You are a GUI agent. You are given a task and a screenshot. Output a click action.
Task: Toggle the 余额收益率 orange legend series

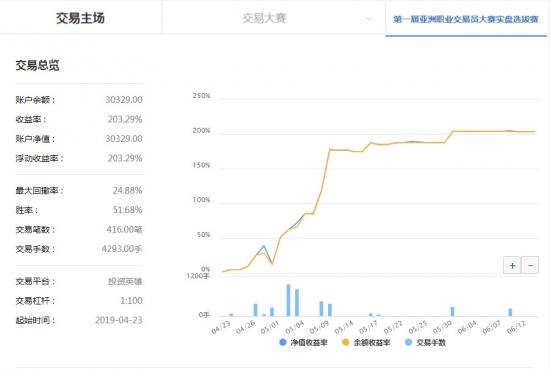tap(366, 343)
